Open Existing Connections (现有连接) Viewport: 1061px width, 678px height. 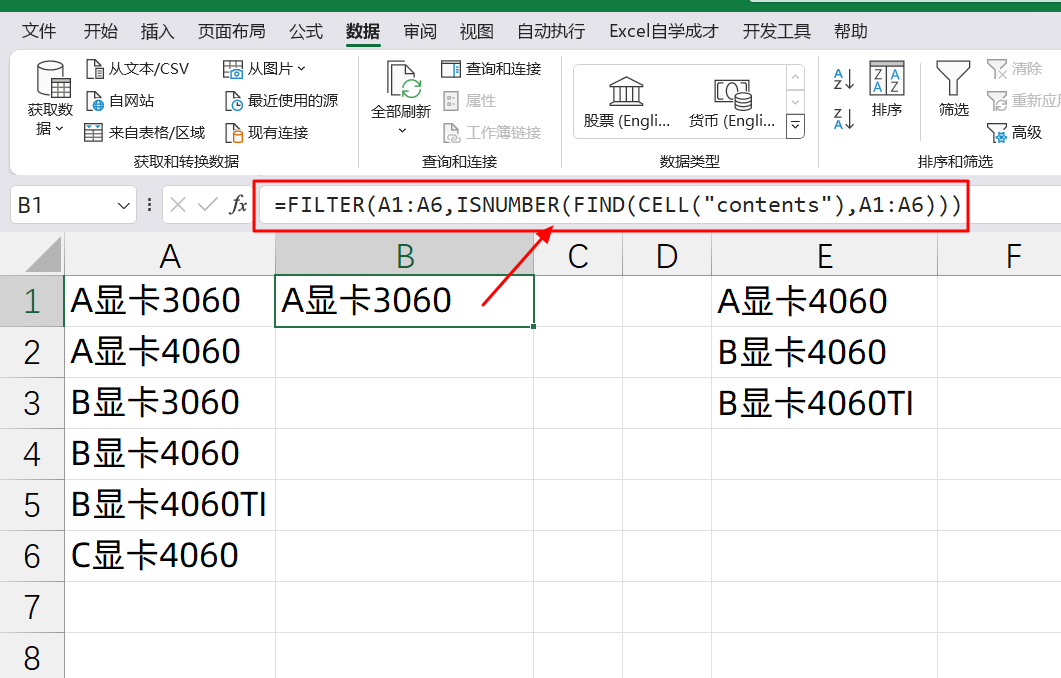point(266,133)
